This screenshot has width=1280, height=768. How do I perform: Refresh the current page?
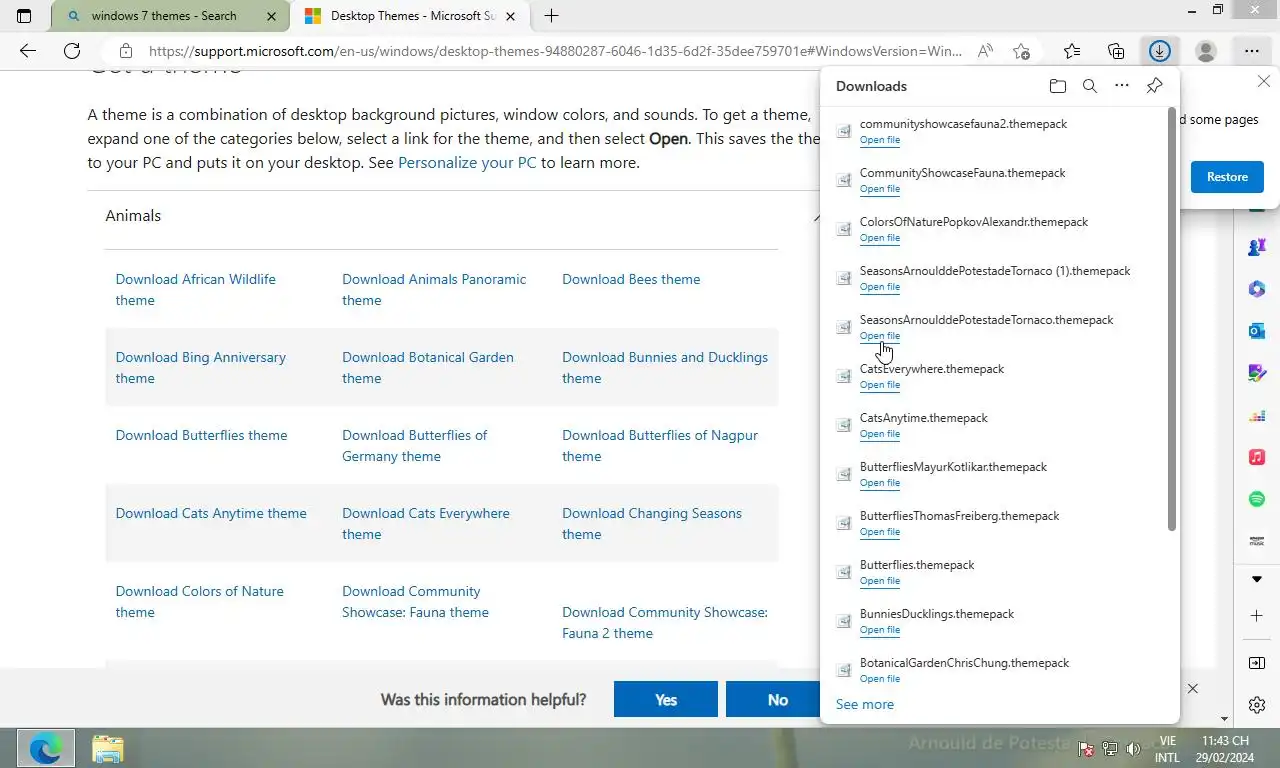pyautogui.click(x=72, y=51)
